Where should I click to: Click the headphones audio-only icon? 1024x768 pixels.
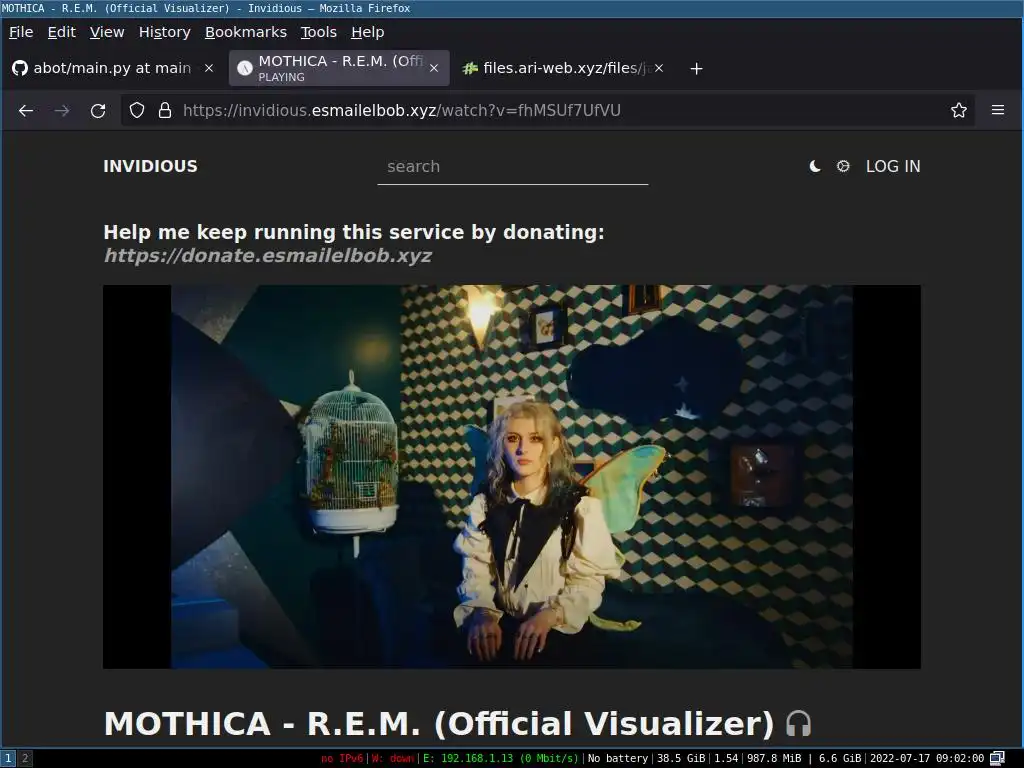[798, 724]
